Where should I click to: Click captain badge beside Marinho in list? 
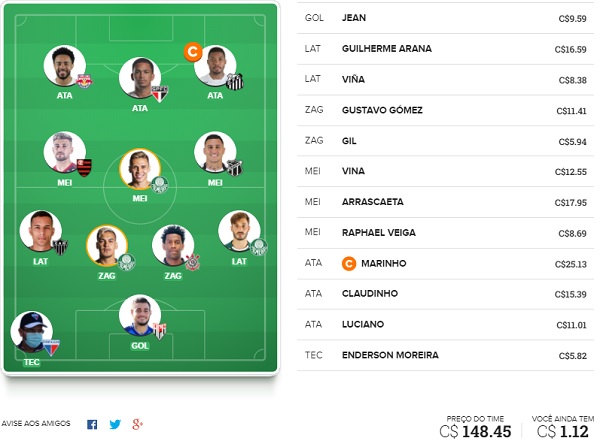349,263
